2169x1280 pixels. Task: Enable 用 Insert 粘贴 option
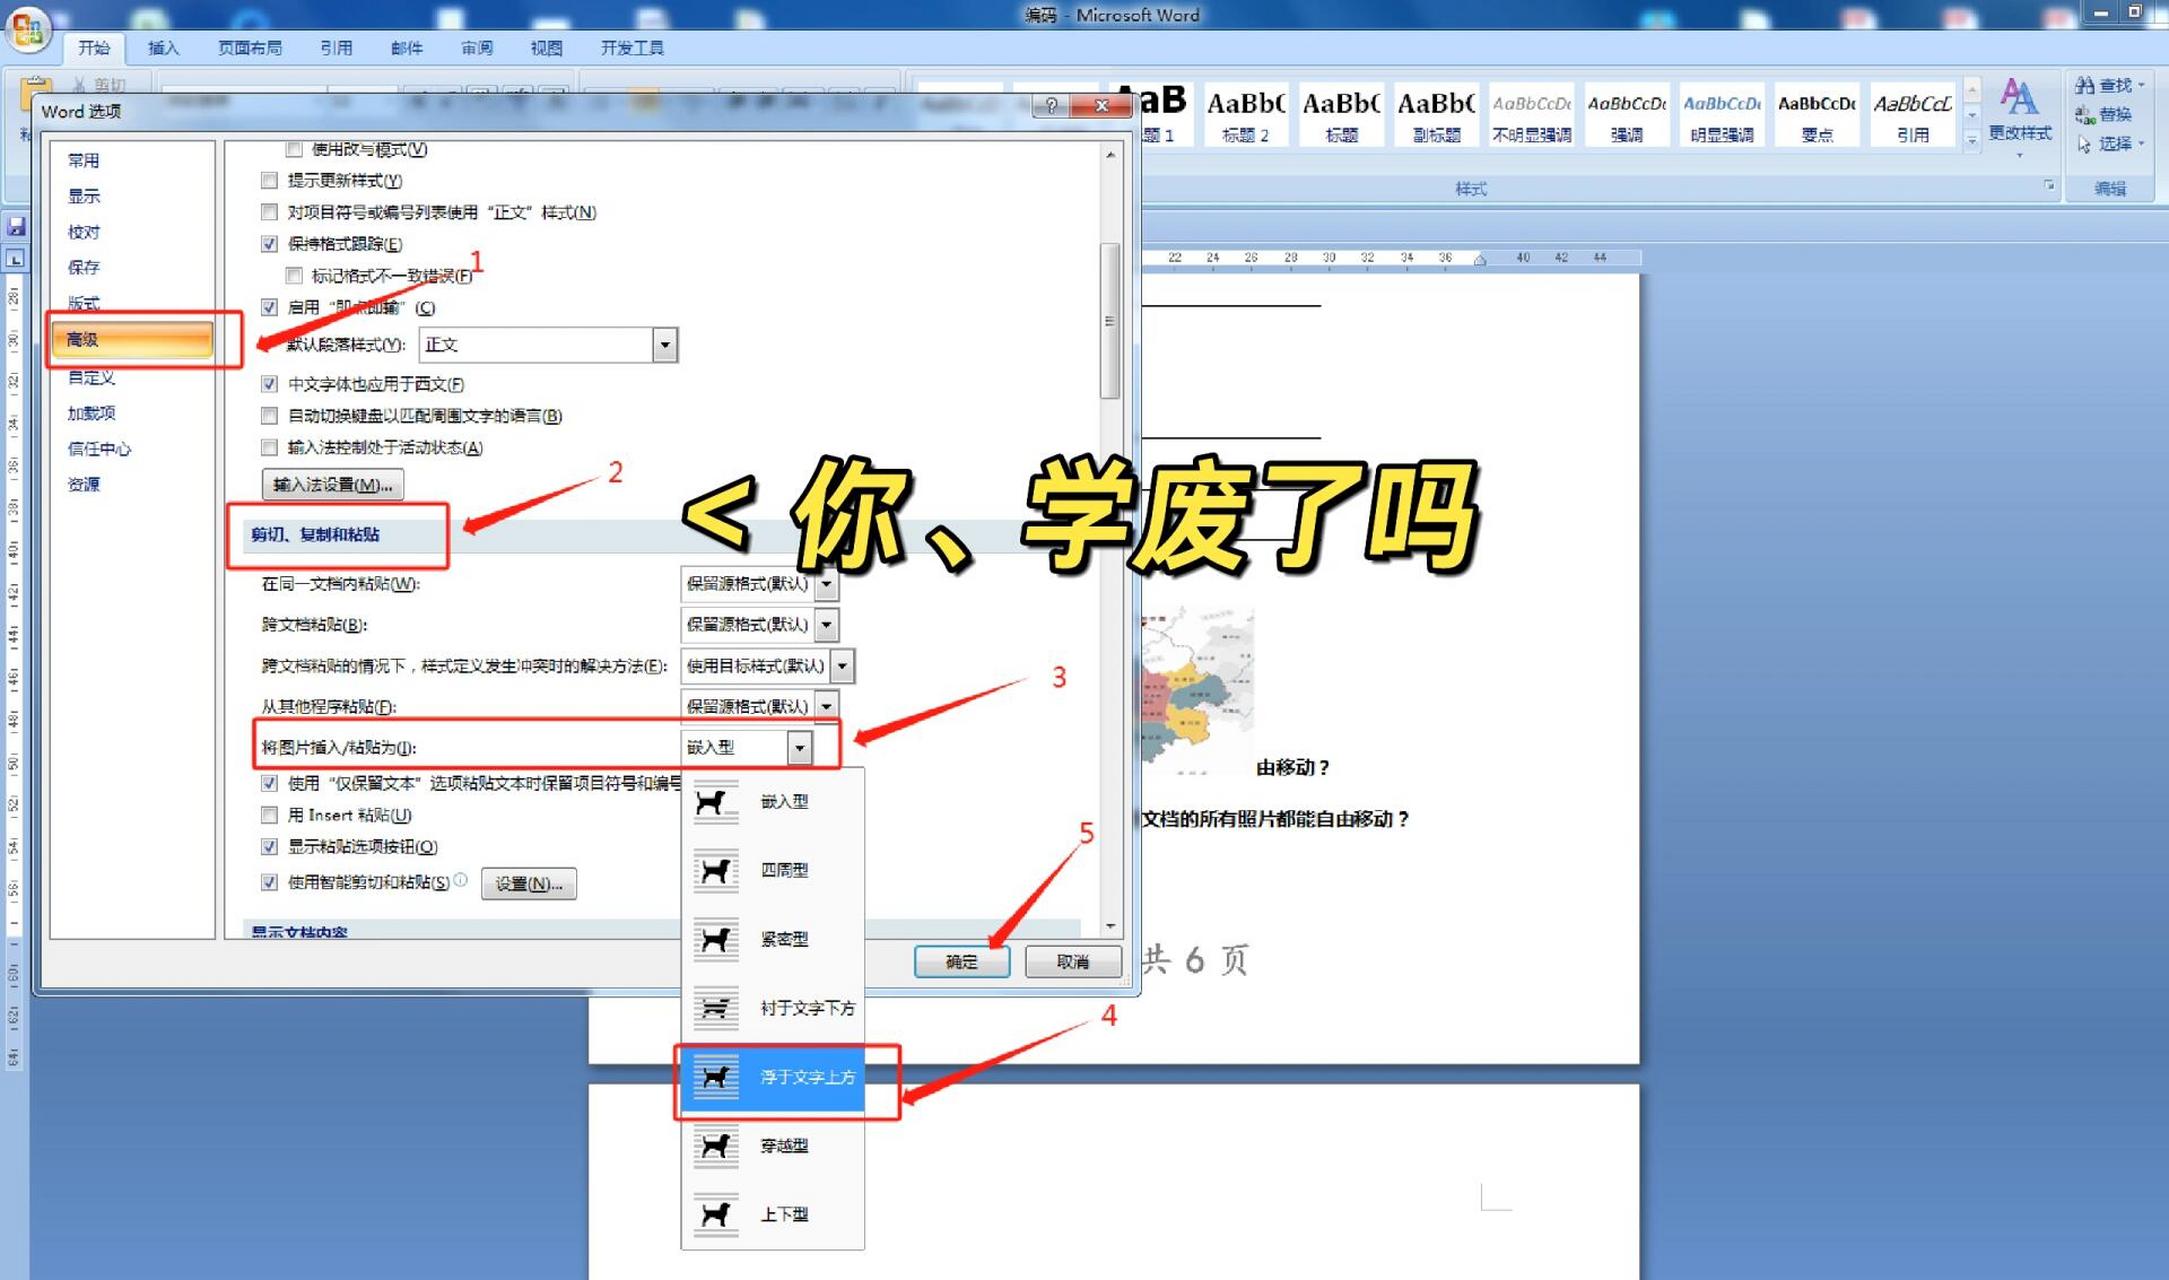click(269, 815)
